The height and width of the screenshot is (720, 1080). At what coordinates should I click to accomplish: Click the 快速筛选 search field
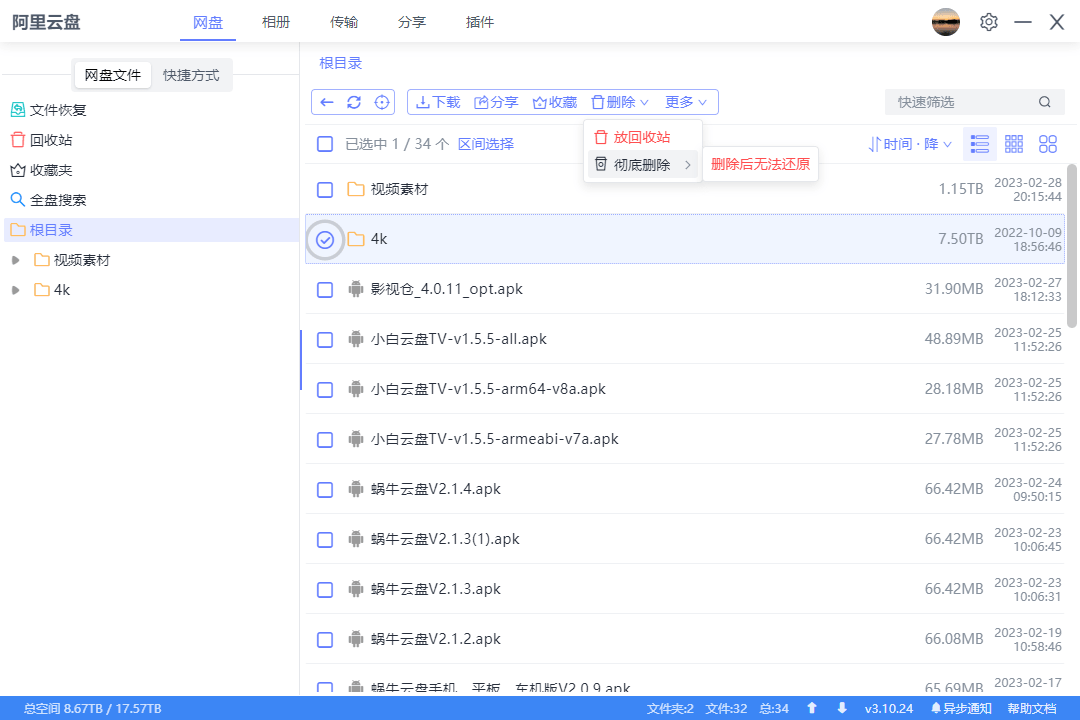click(960, 101)
